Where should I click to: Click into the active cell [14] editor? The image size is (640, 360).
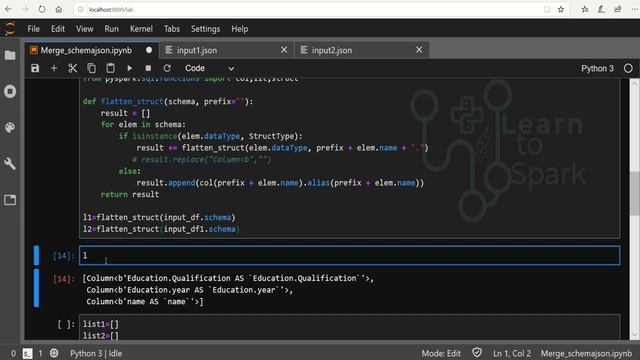(349, 256)
